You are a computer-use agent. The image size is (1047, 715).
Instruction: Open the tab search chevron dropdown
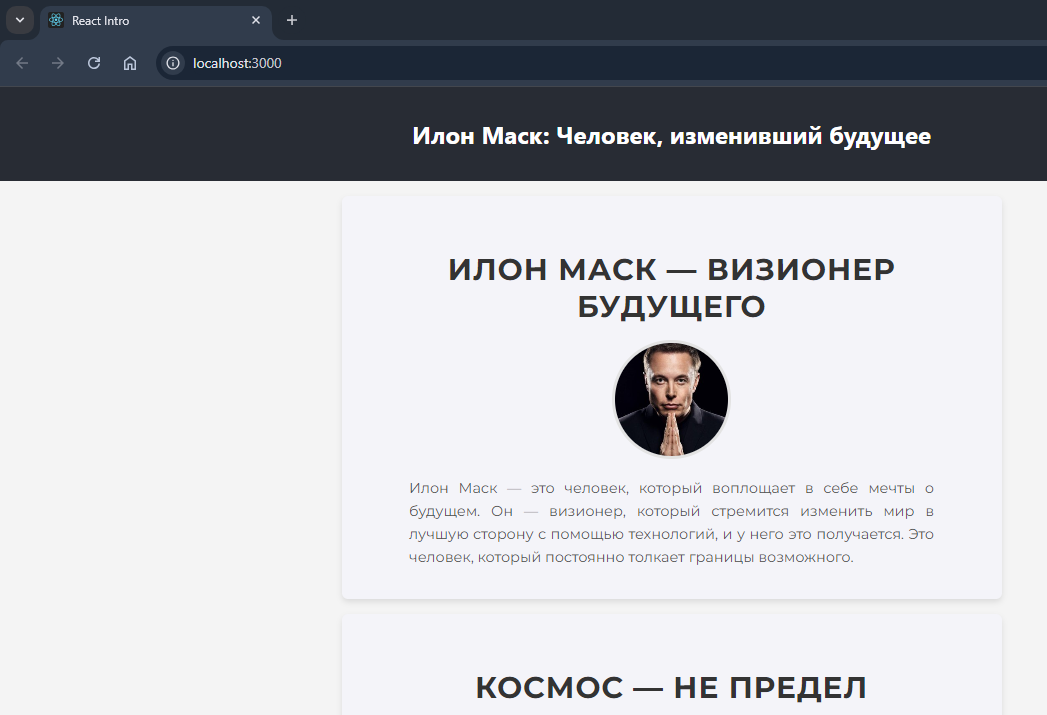pyautogui.click(x=19, y=20)
